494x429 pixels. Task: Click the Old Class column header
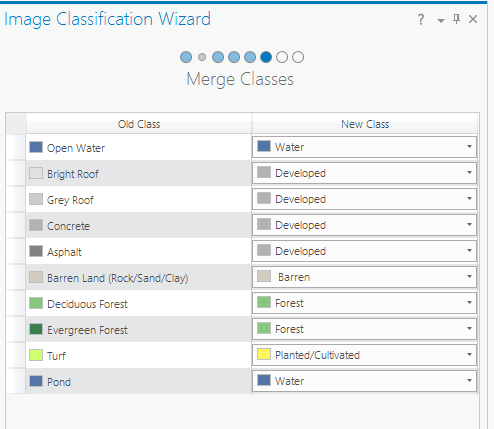pos(139,124)
